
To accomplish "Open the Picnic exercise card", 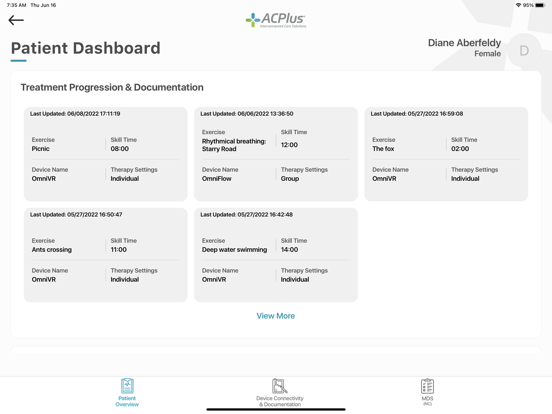I will (x=106, y=154).
